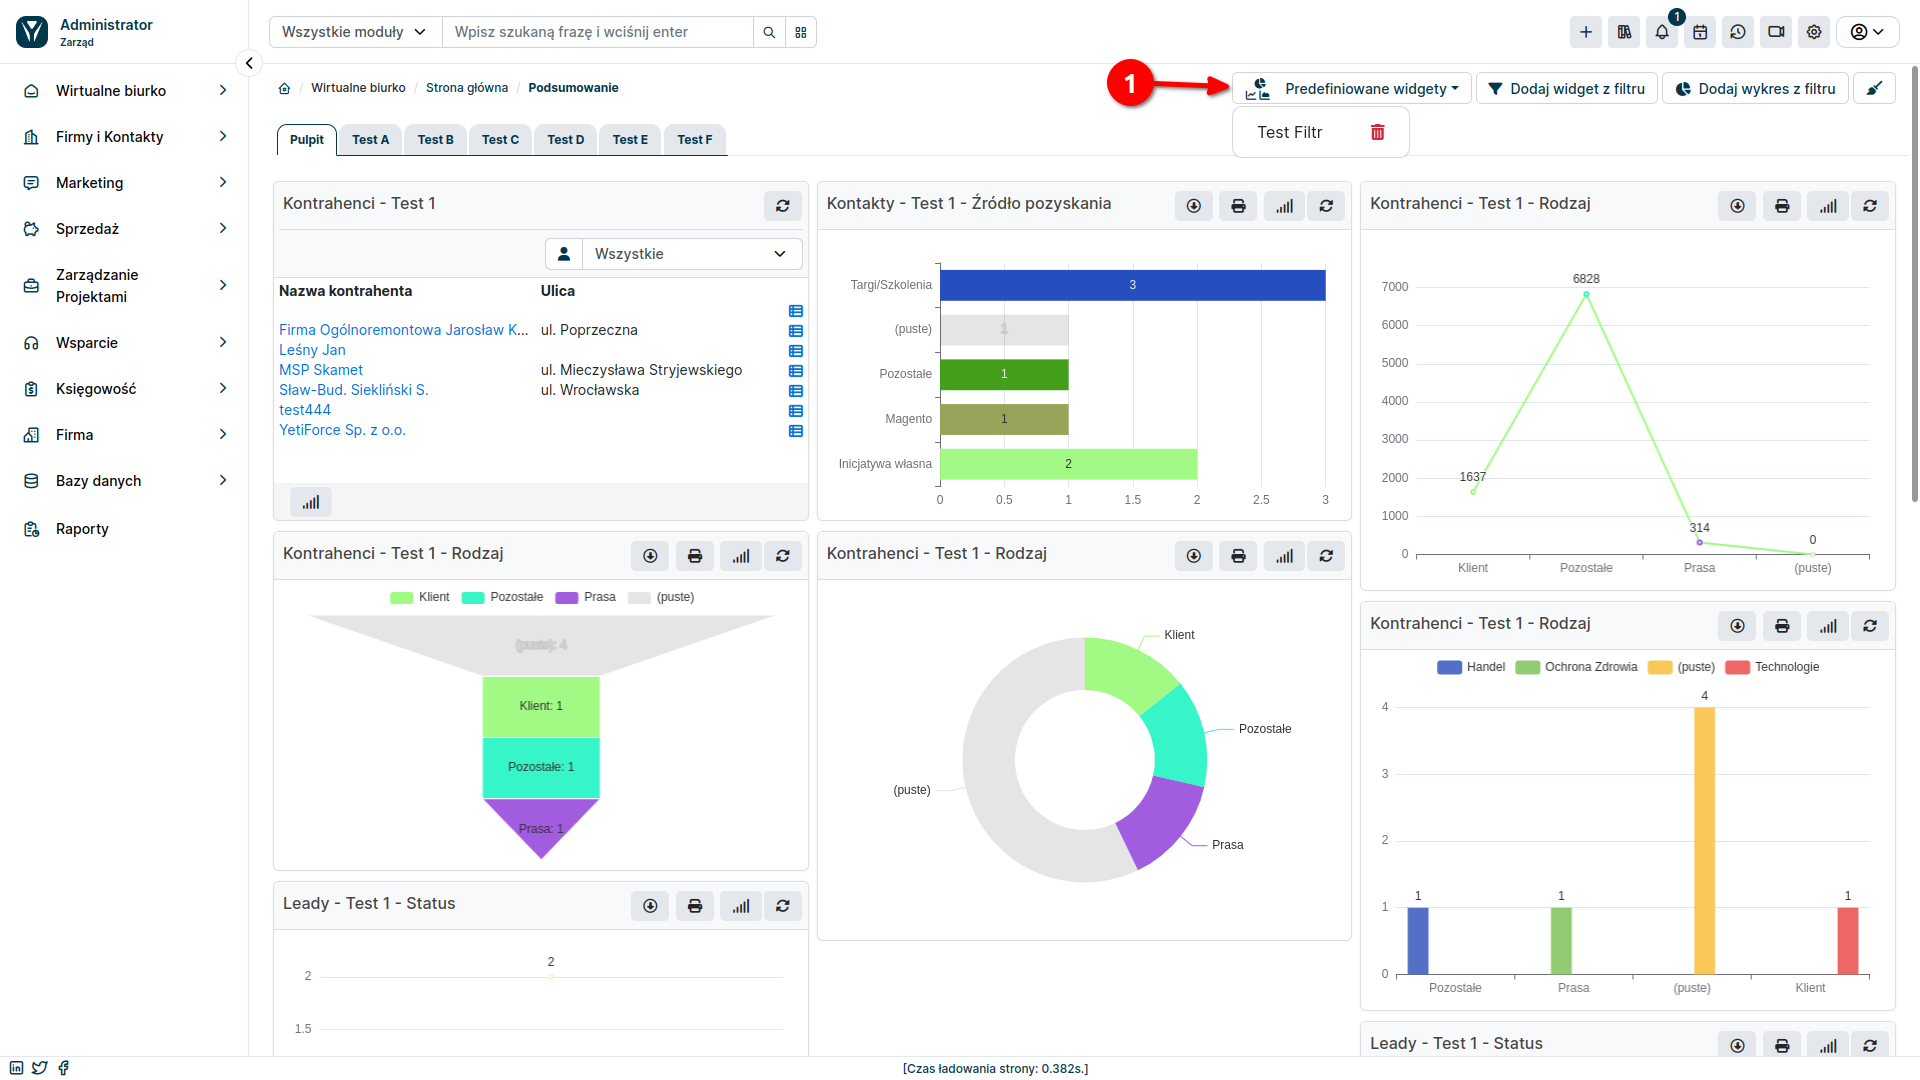Open the LinkedIn icon in footer

16,1068
